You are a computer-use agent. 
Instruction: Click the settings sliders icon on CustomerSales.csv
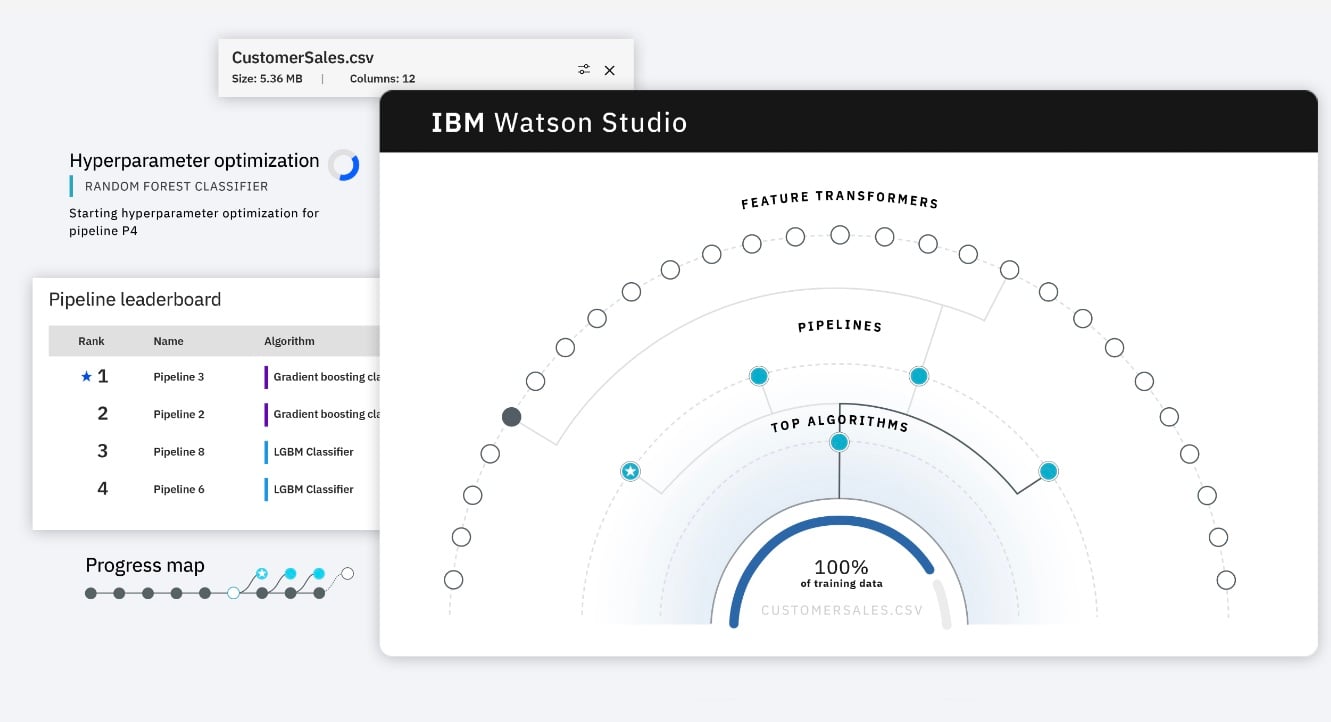[x=584, y=70]
